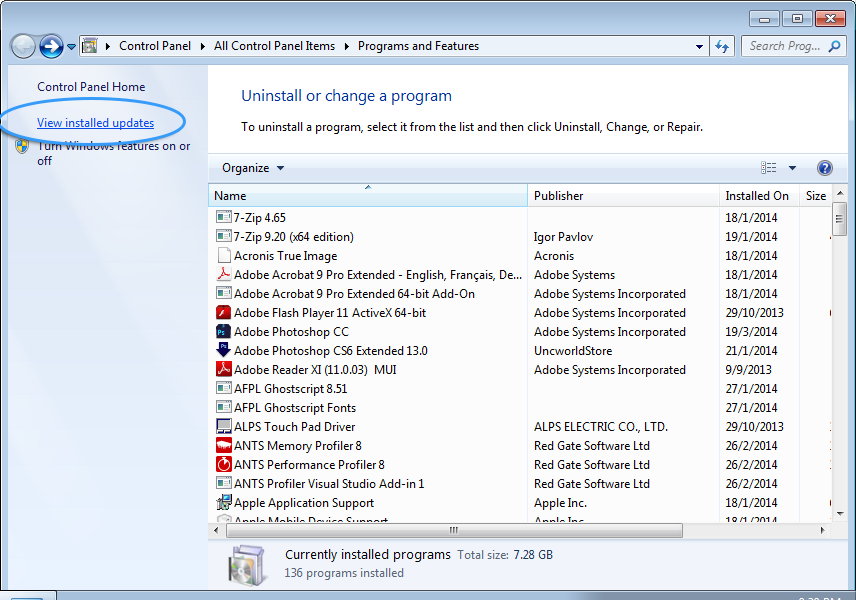Screen dimensions: 856x600
Task: Expand arrow before Control Panel in breadcrumb
Action: click(x=108, y=46)
